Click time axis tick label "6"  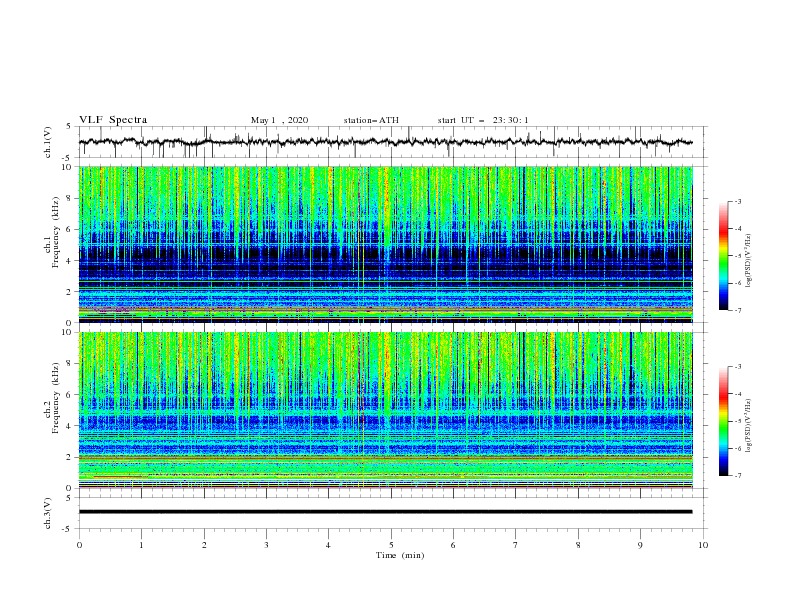point(453,545)
